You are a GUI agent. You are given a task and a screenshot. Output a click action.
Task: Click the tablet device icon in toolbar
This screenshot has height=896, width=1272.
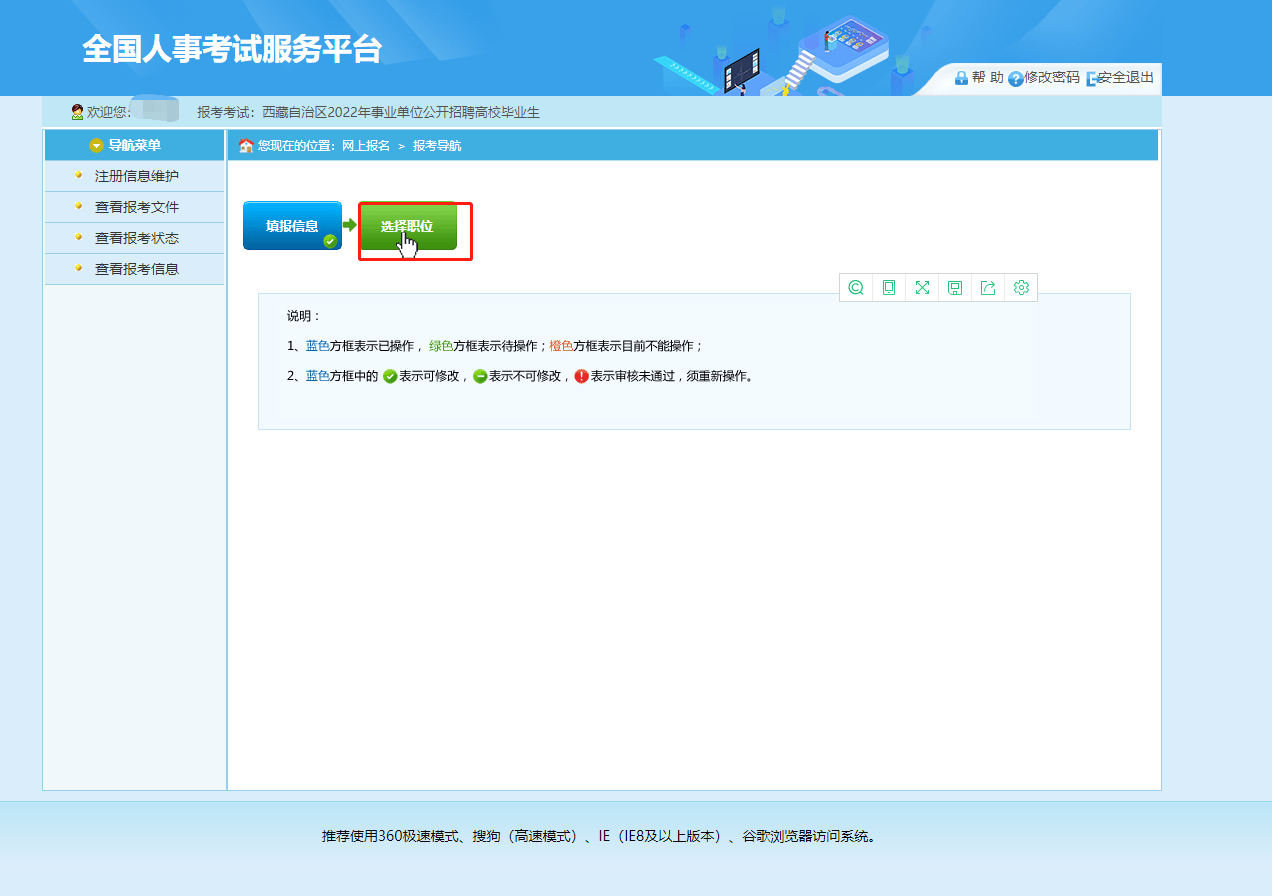889,288
